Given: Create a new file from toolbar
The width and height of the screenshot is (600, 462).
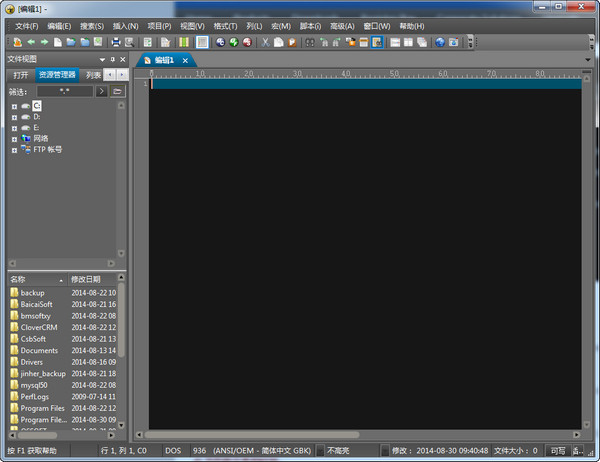Looking at the screenshot, I should click(58, 42).
